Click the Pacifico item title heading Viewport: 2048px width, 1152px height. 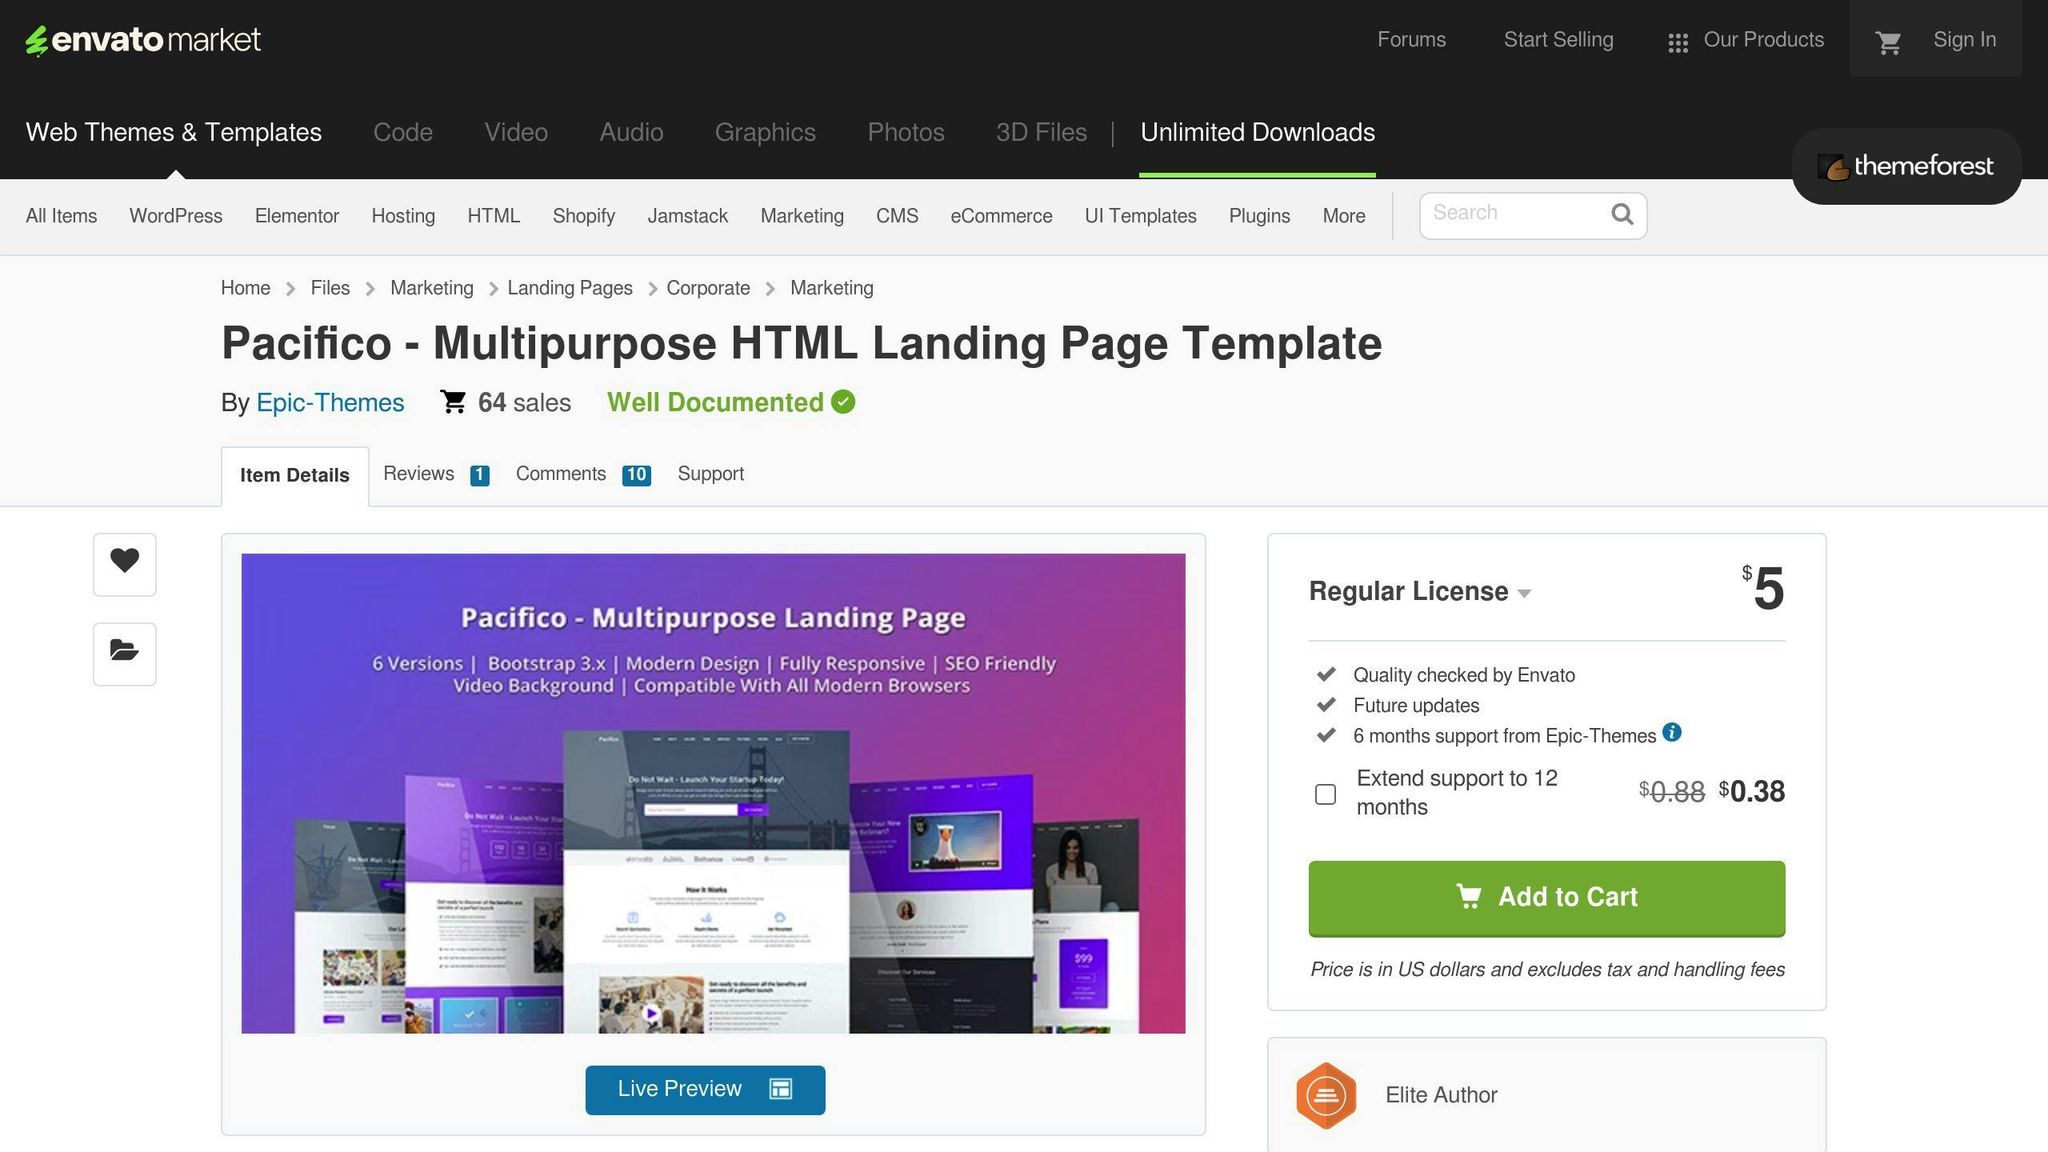tap(801, 344)
